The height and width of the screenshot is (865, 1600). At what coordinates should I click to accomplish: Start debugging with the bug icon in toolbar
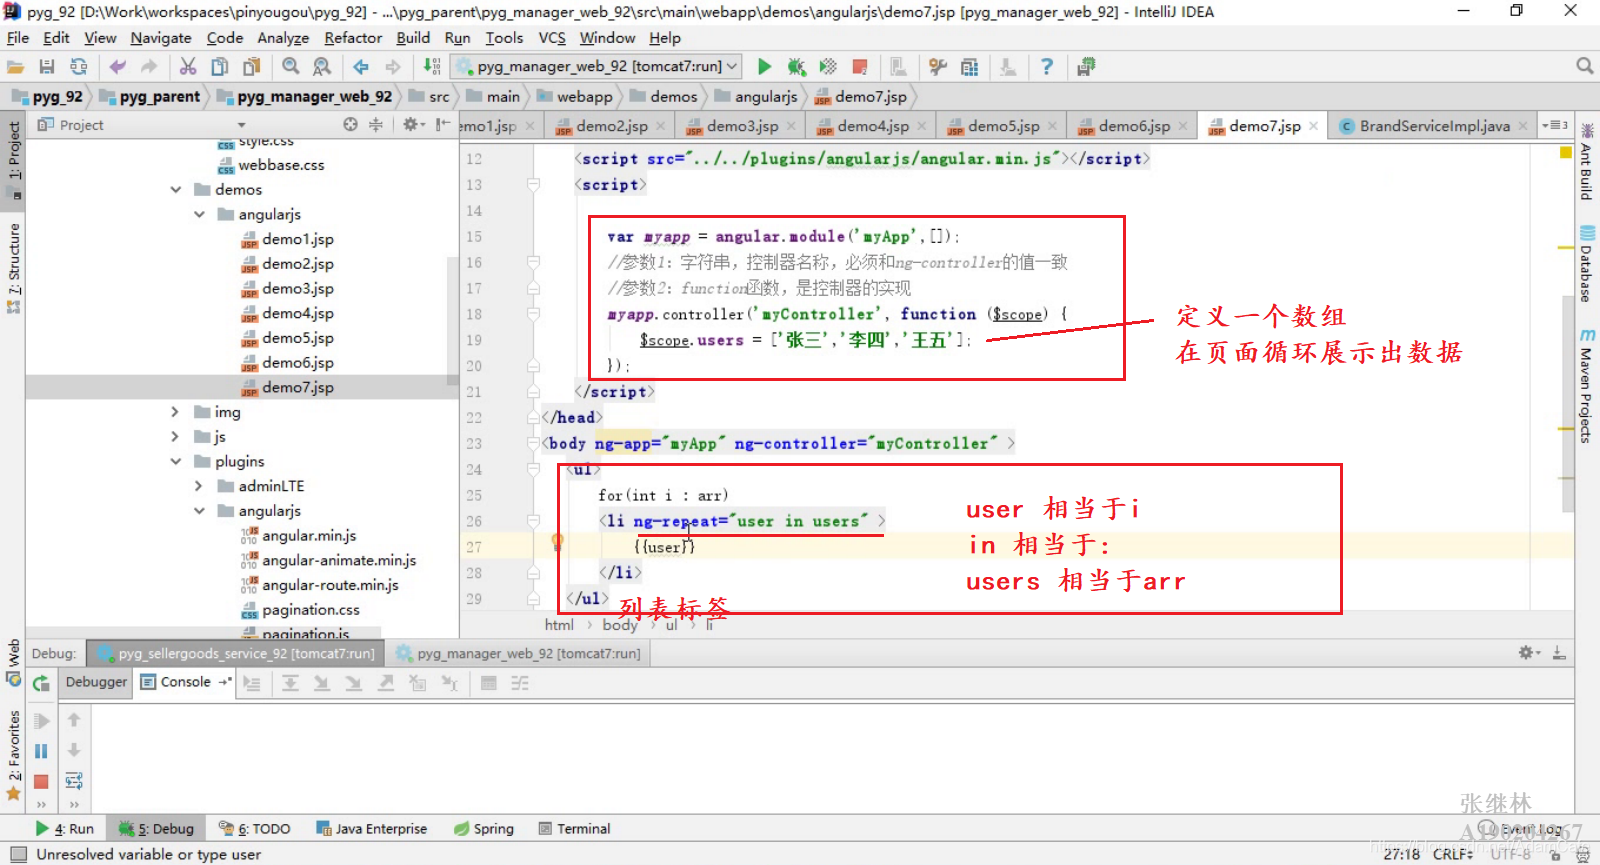(x=796, y=66)
